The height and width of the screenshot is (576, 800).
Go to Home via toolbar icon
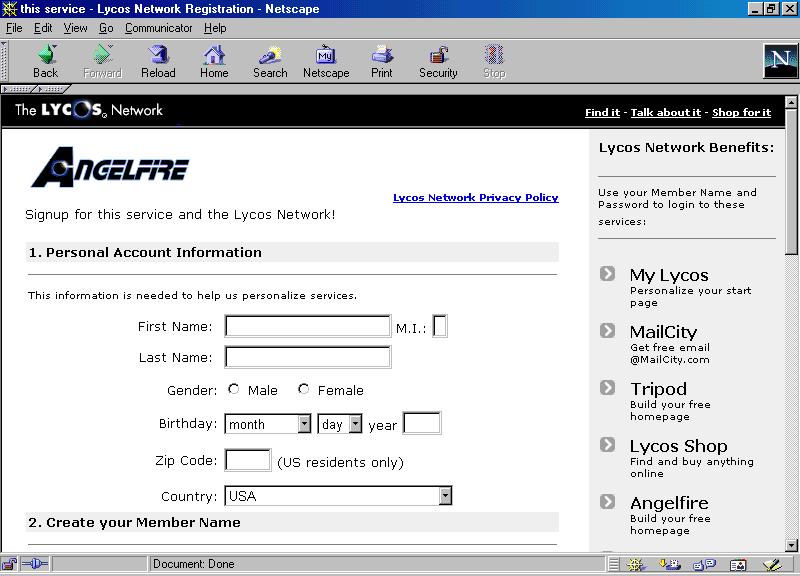[214, 55]
